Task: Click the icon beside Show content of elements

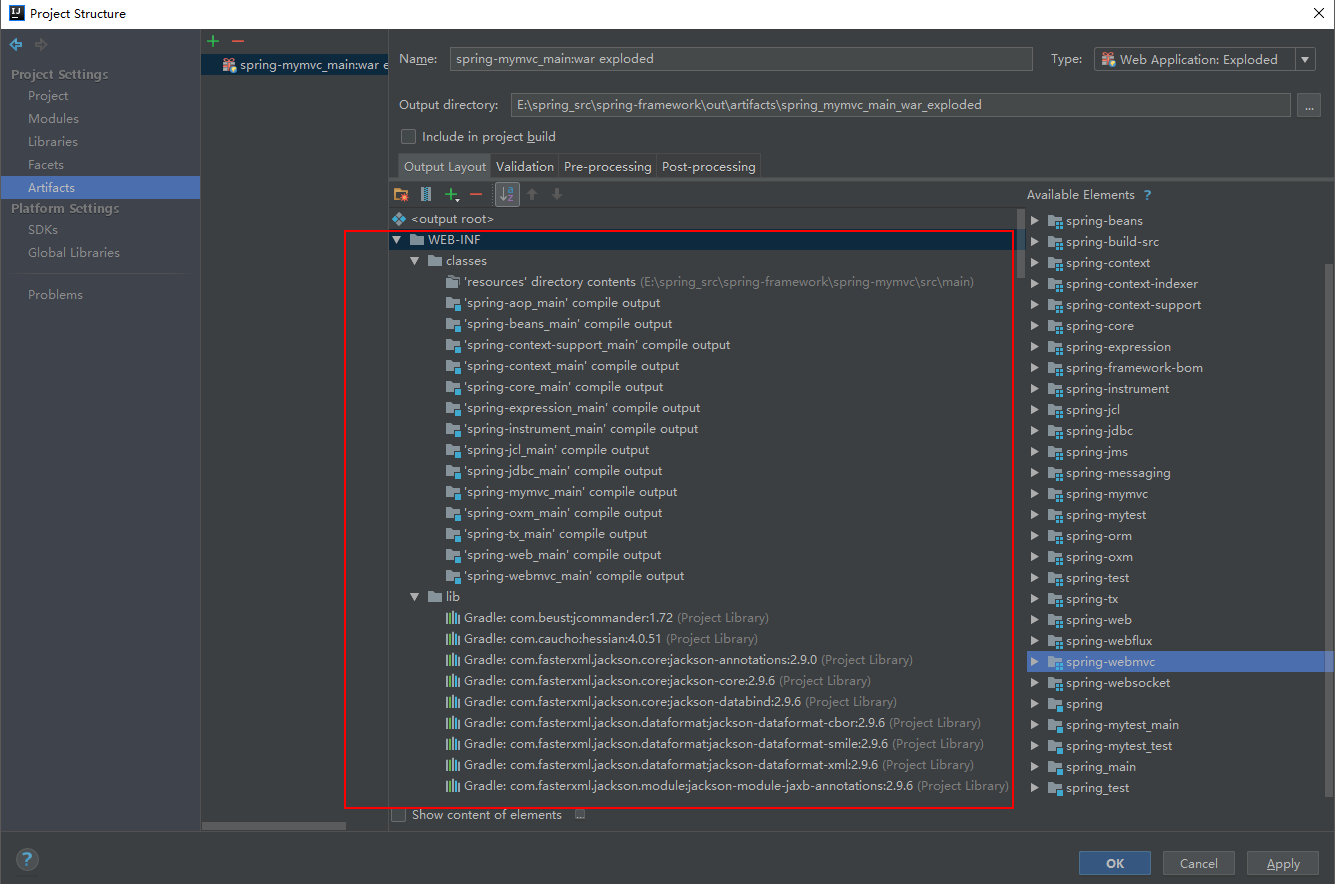Action: pos(580,815)
